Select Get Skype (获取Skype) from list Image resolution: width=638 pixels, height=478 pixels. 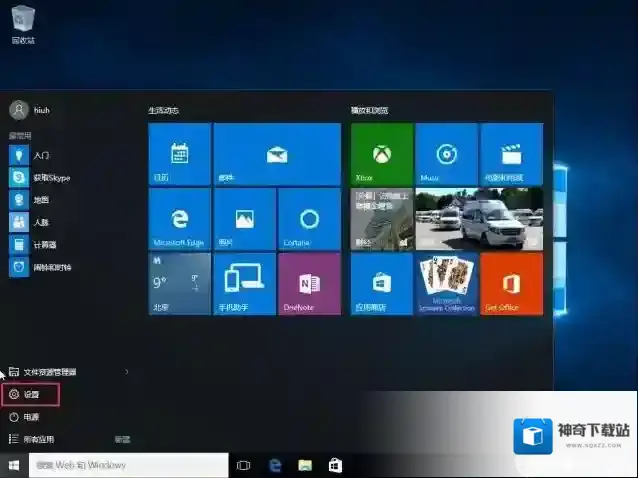tap(50, 178)
